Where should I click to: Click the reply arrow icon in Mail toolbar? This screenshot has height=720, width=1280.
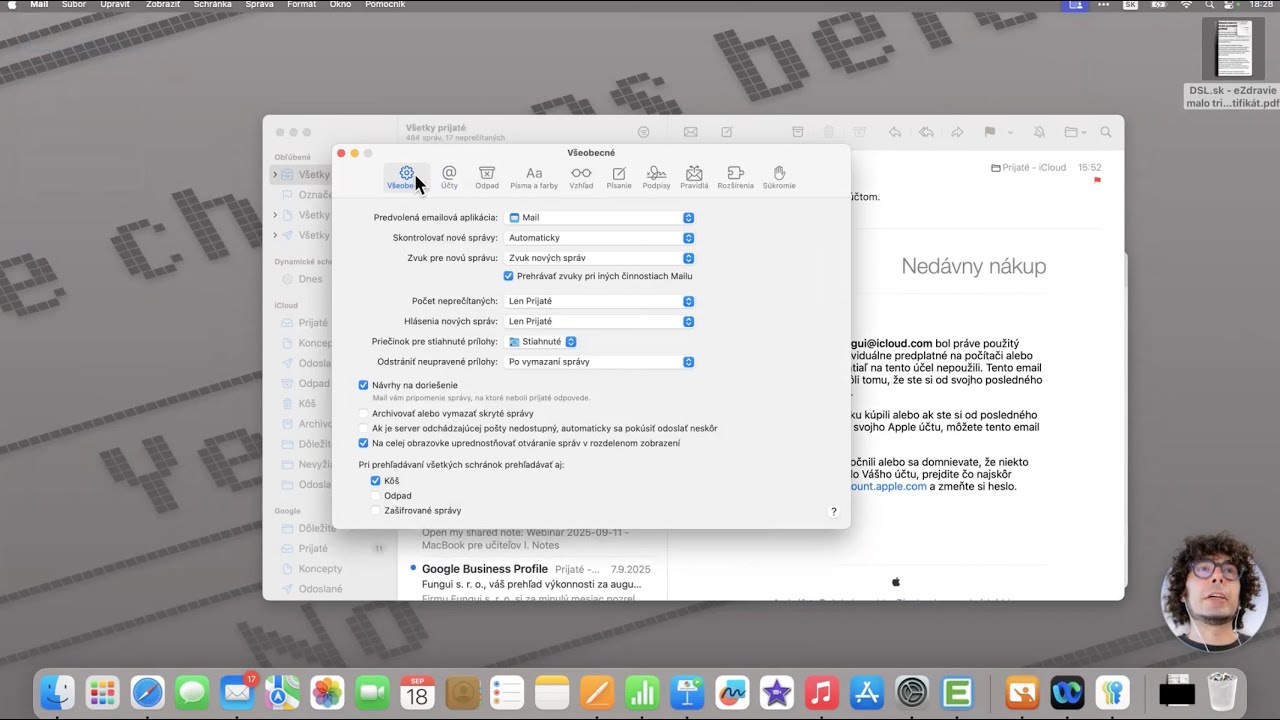pyautogui.click(x=895, y=132)
